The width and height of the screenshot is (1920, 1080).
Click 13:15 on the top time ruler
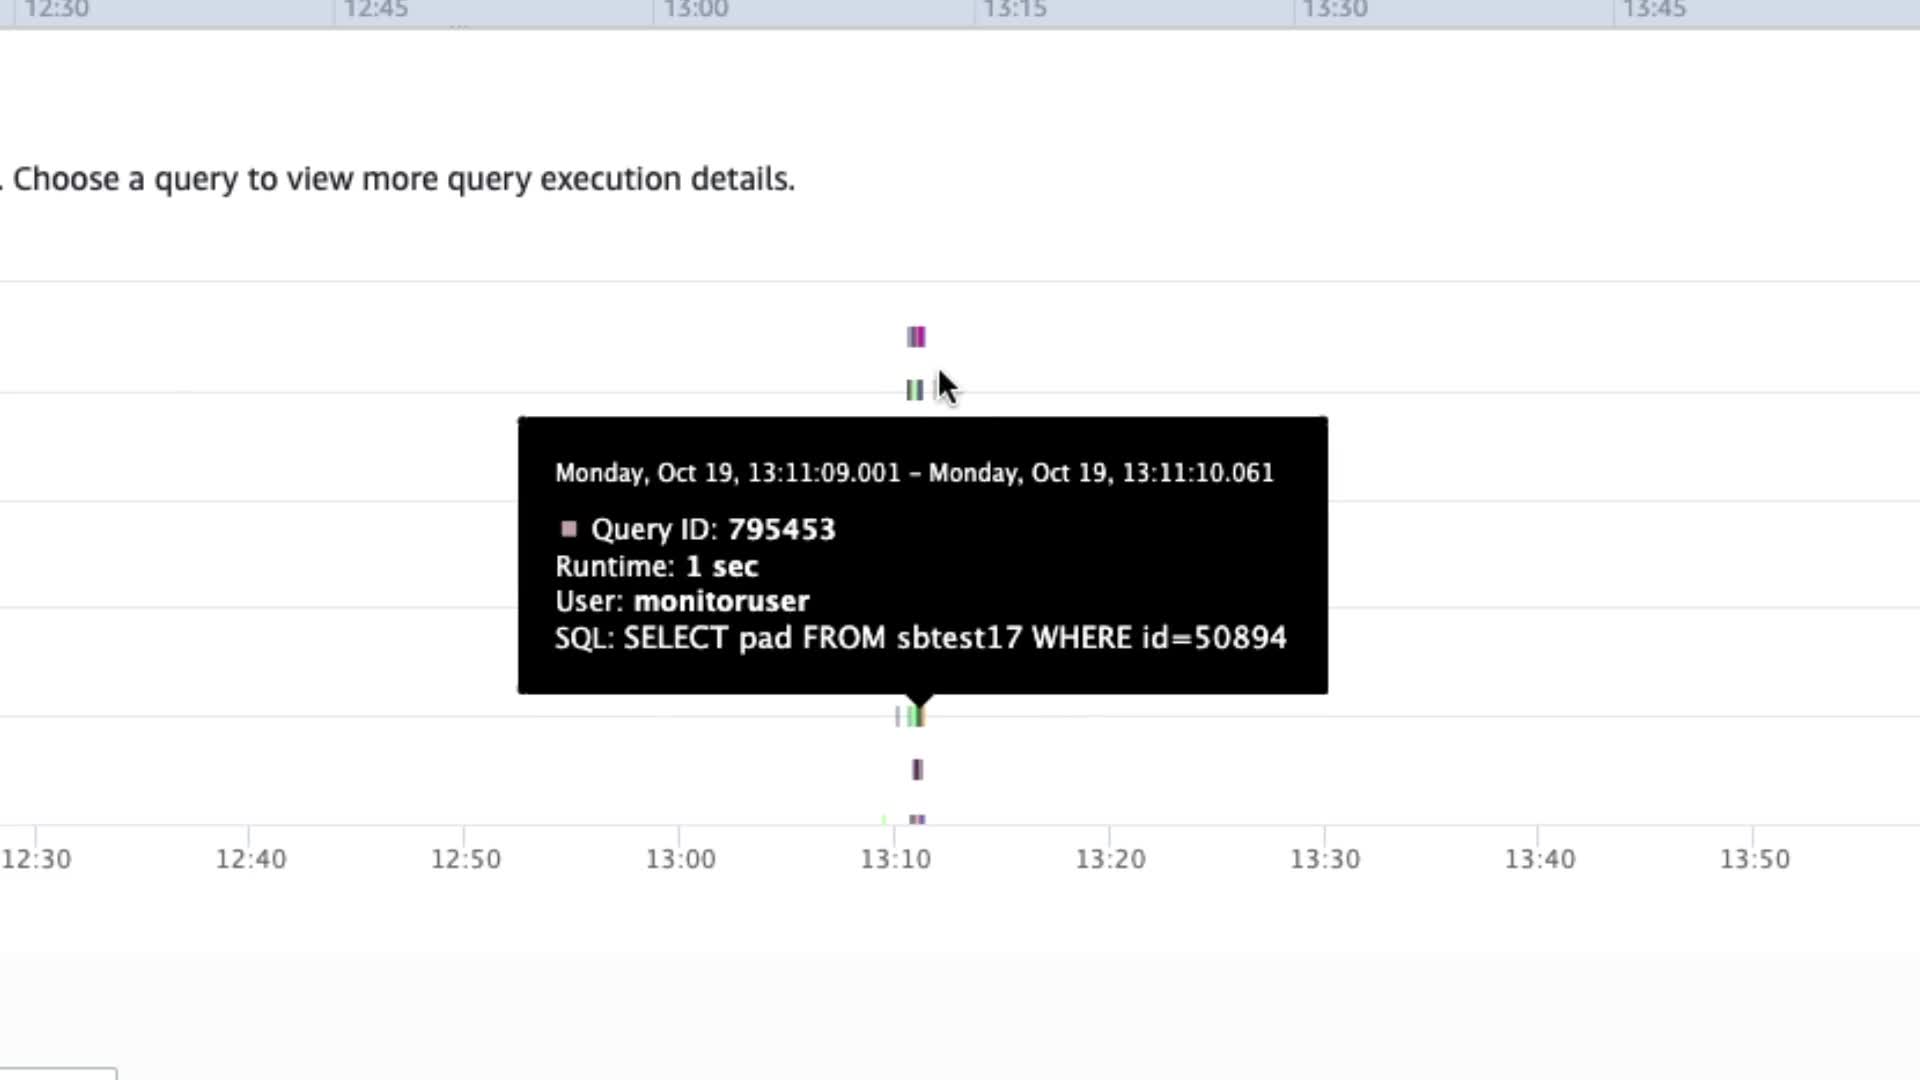pyautogui.click(x=1015, y=10)
